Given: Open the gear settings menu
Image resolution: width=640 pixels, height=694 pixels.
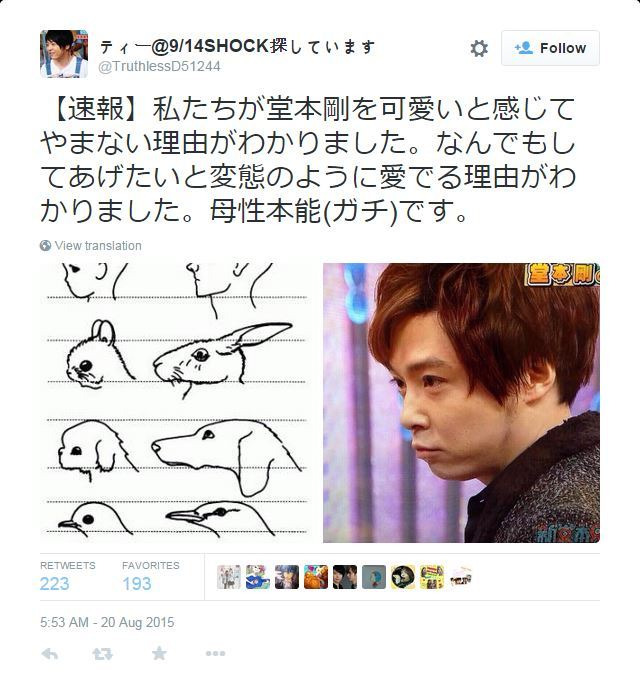Looking at the screenshot, I should [x=479, y=48].
